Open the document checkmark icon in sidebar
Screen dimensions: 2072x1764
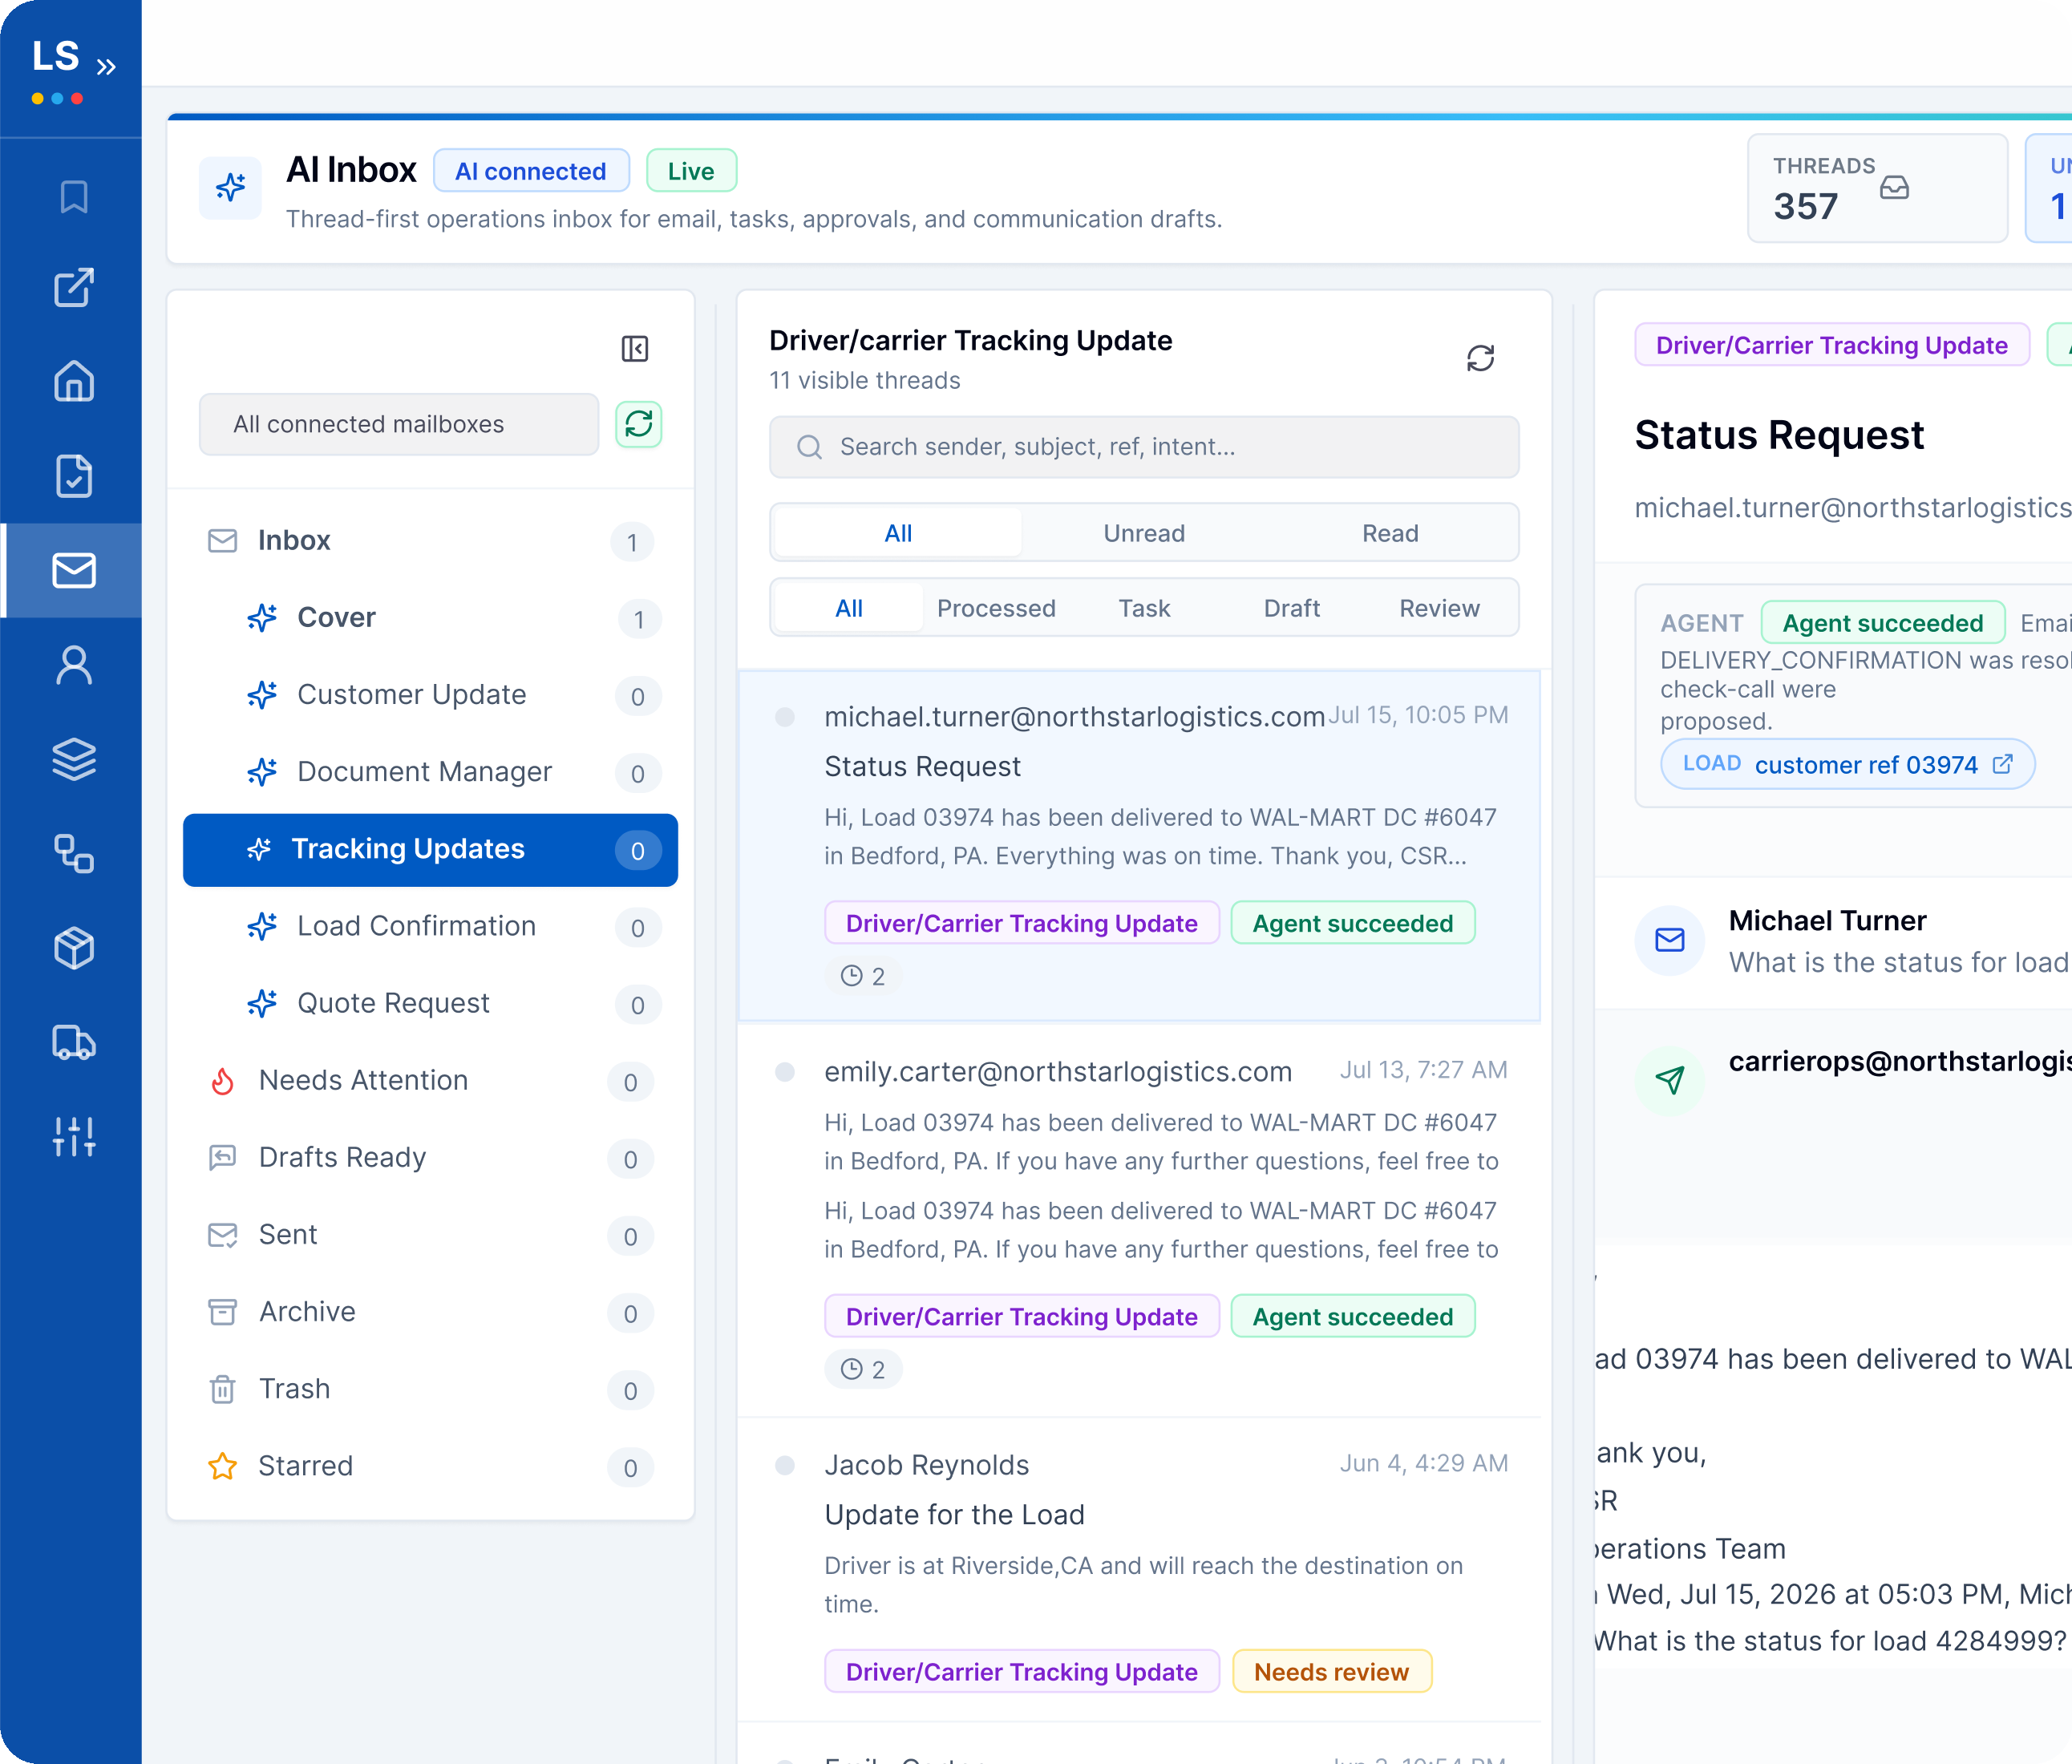[74, 476]
